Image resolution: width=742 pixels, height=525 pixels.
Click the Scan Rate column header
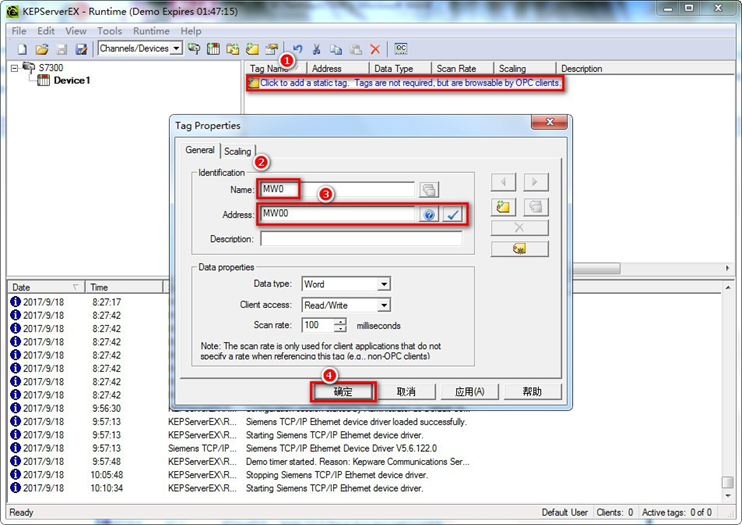462,69
